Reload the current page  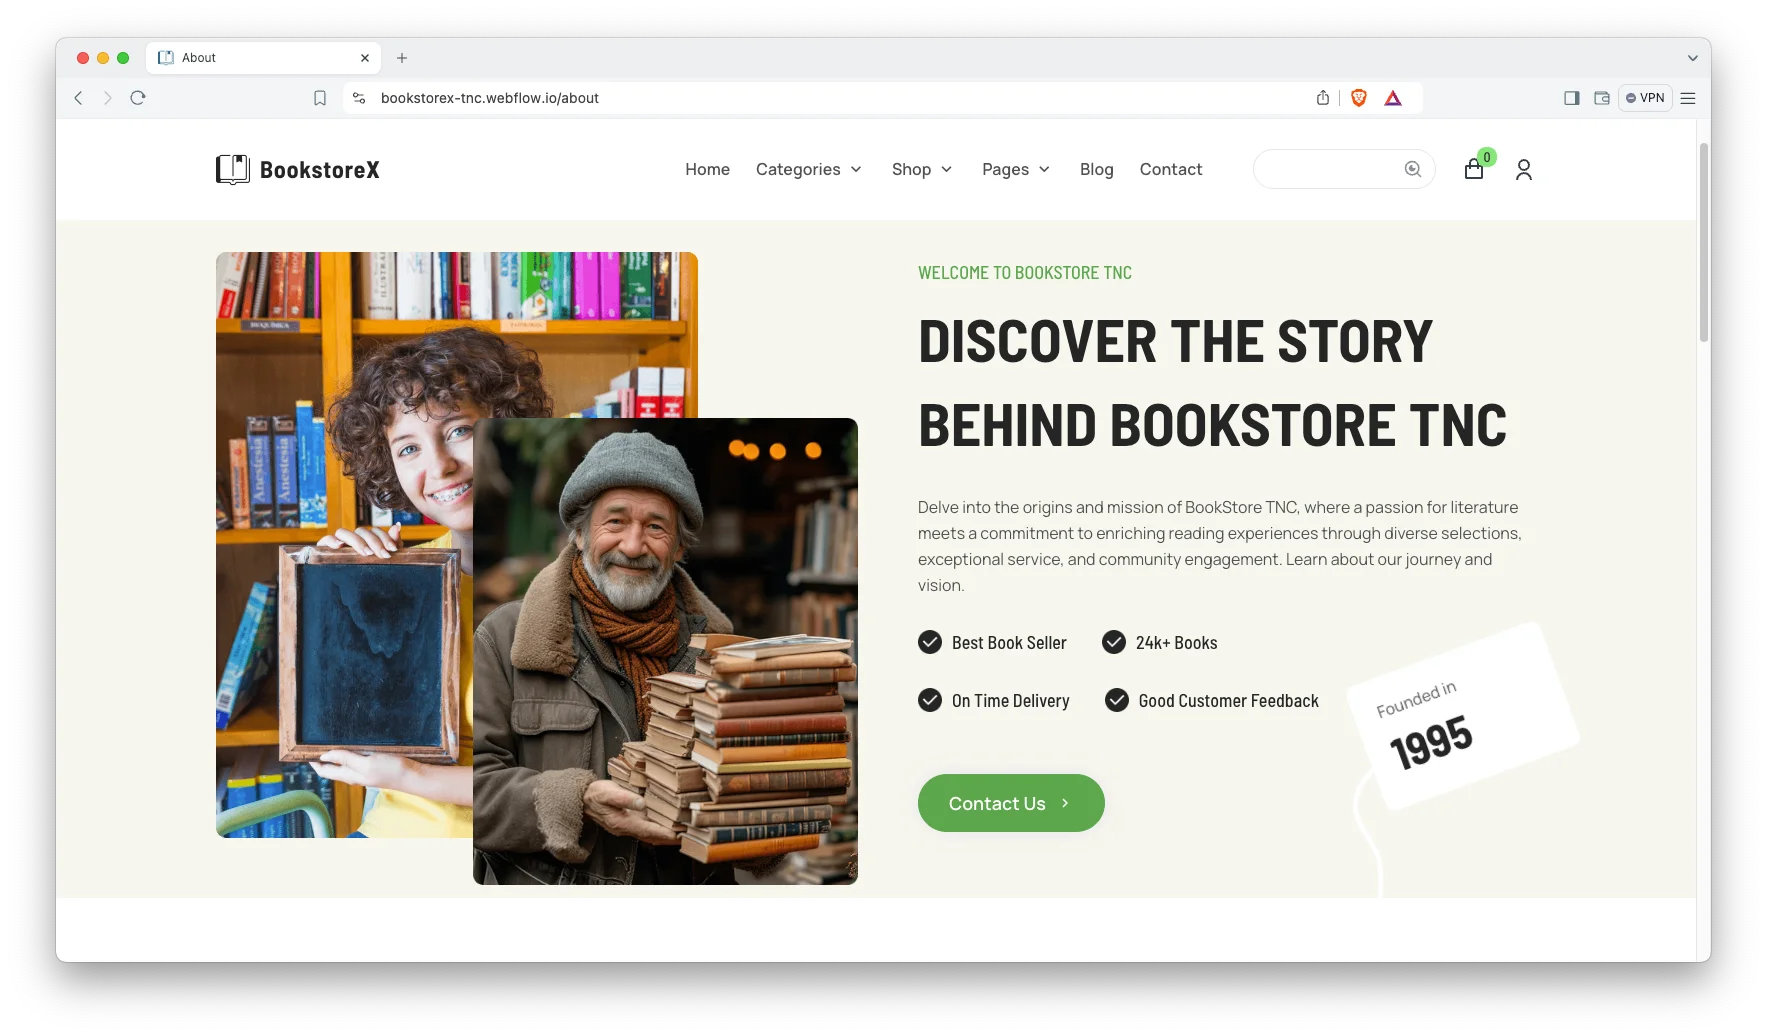coord(138,98)
